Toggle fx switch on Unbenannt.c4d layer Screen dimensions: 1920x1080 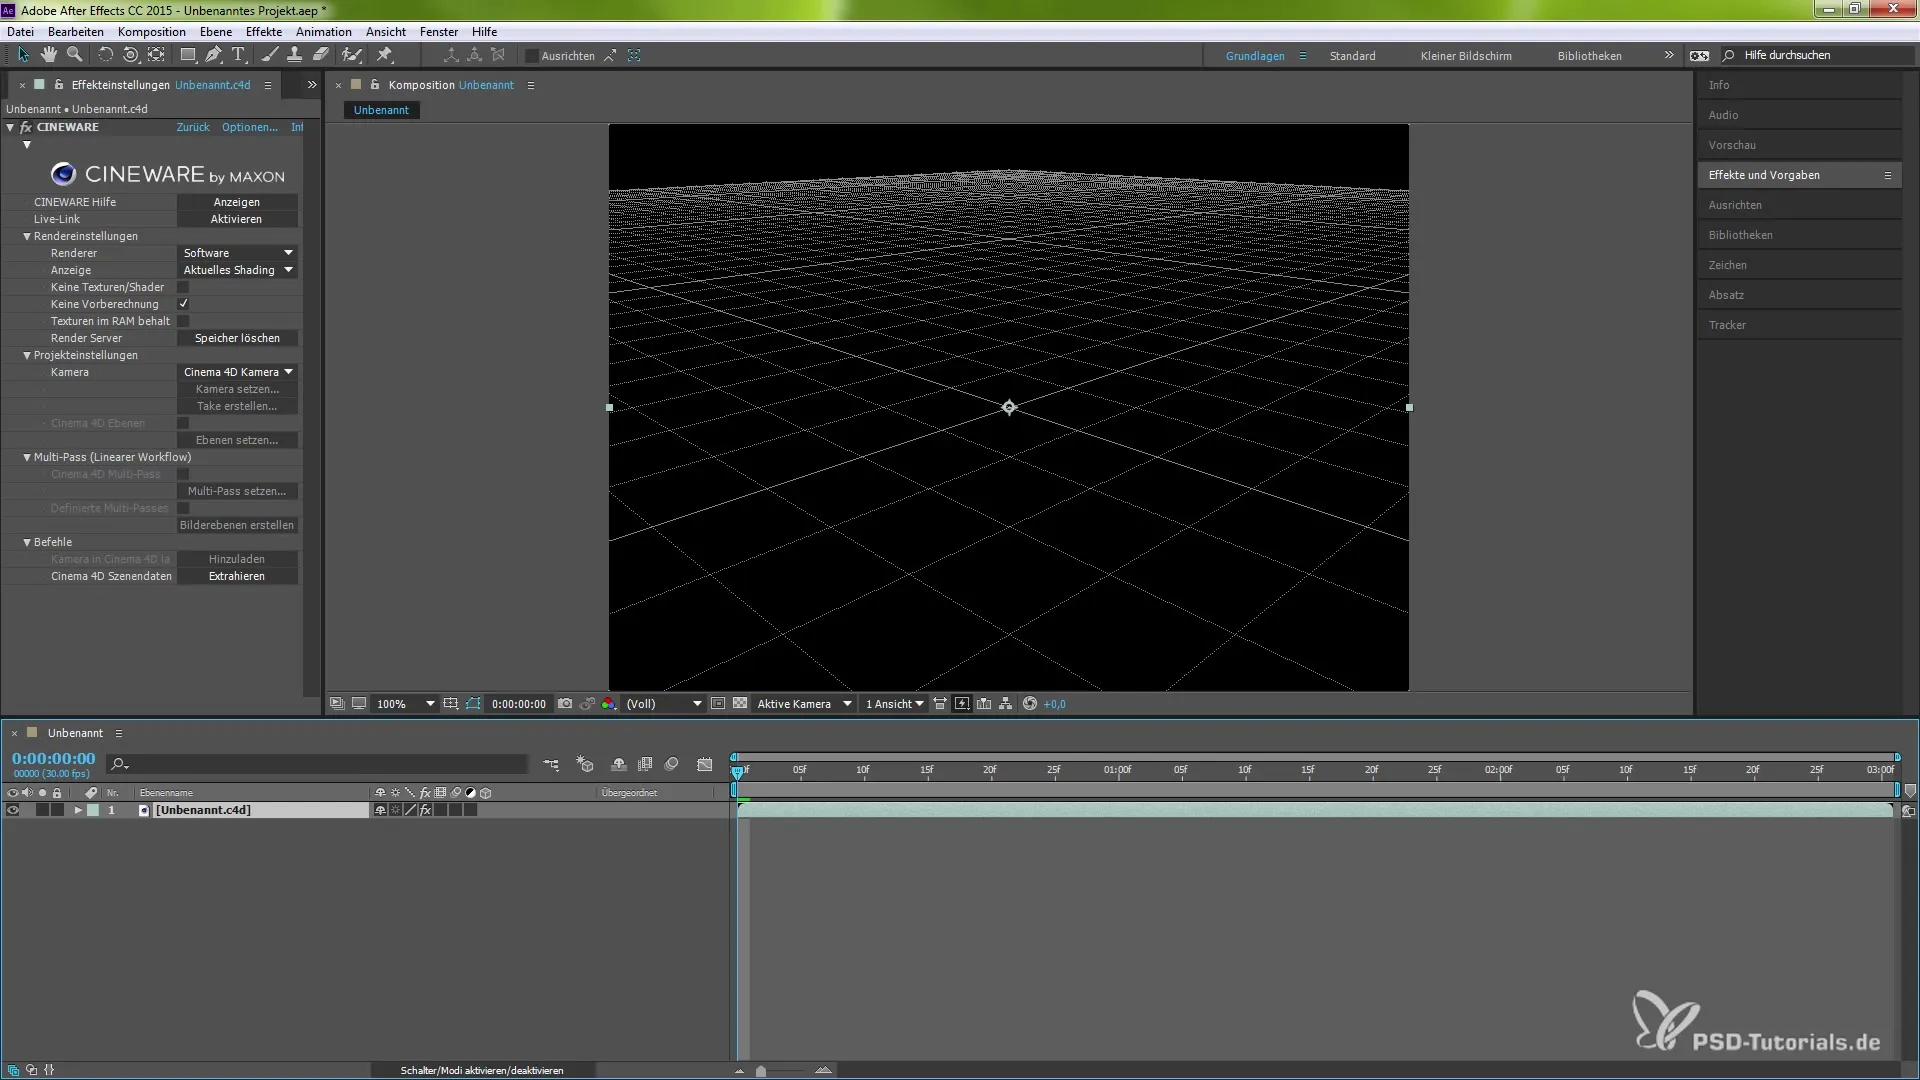(x=426, y=810)
